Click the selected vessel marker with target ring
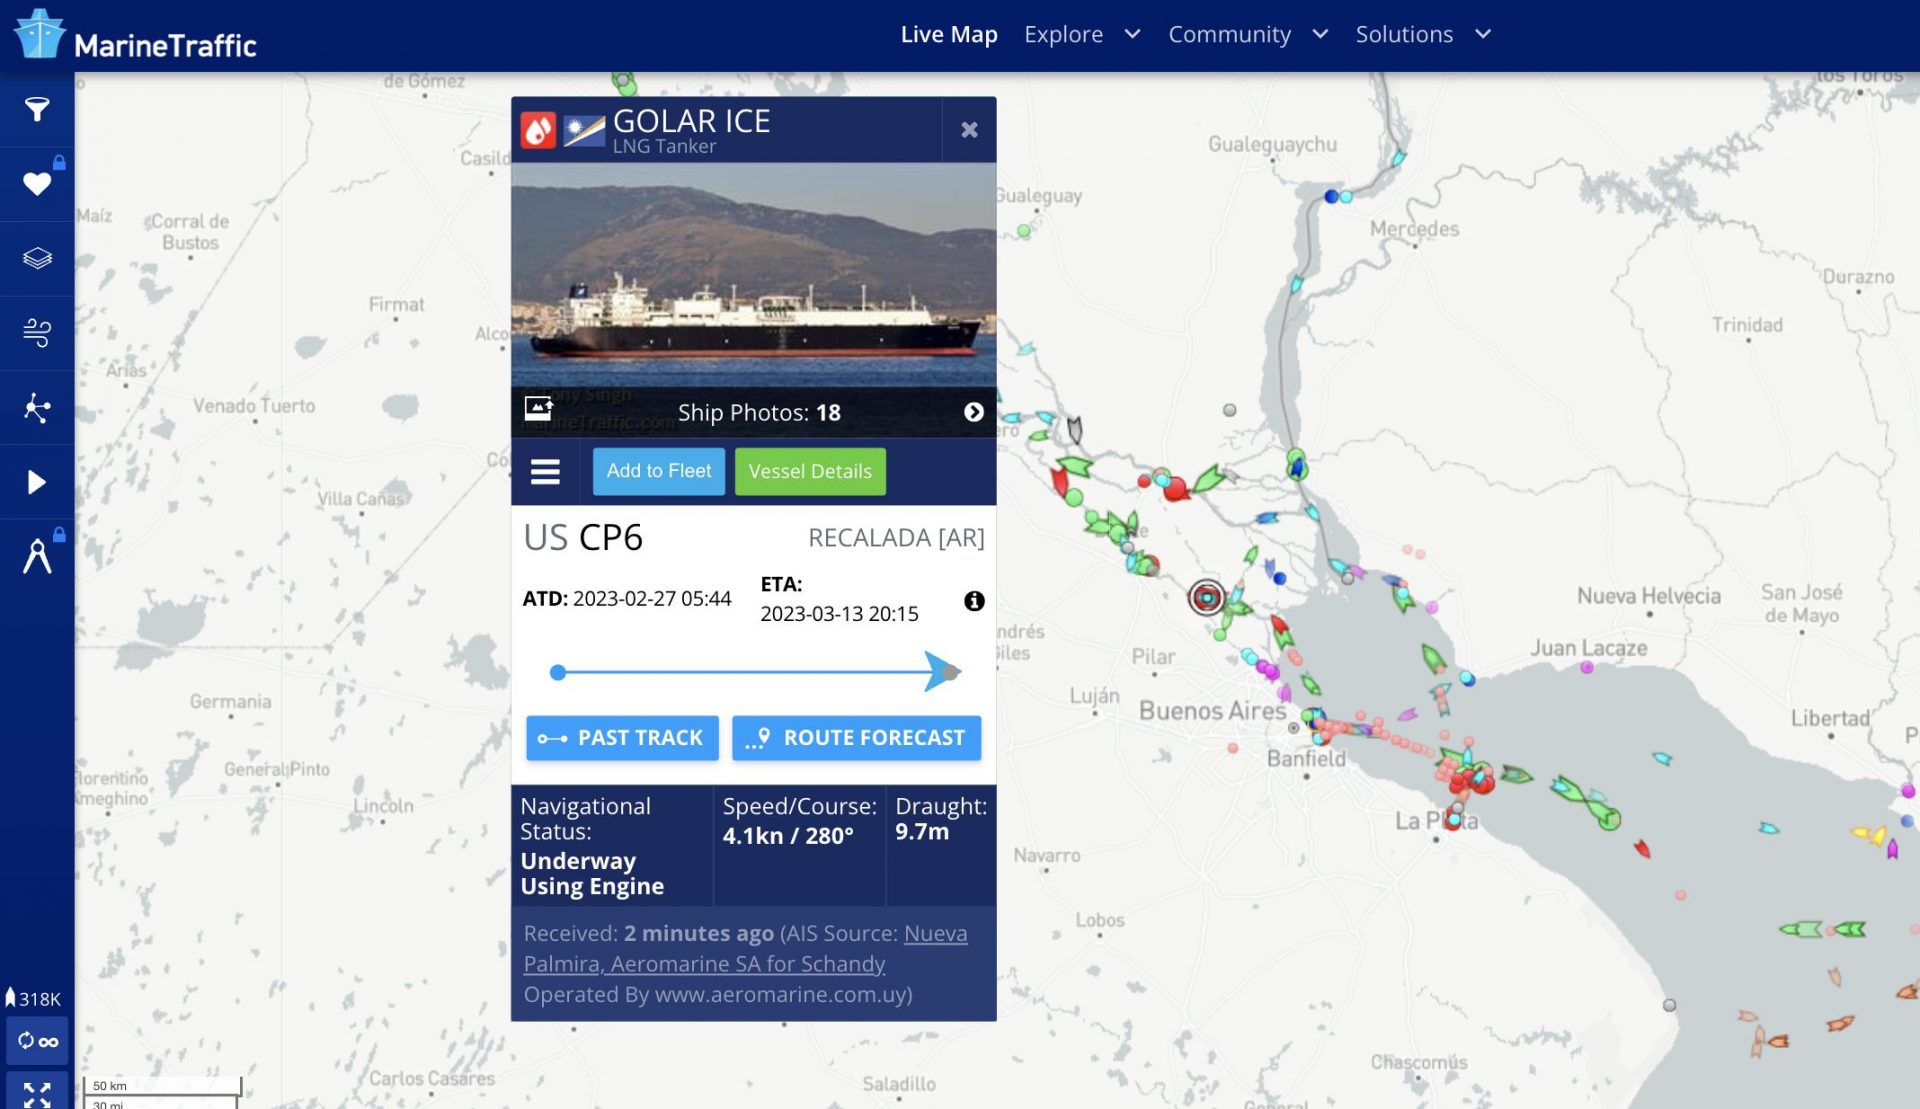Viewport: 1920px width, 1109px height. 1207,597
